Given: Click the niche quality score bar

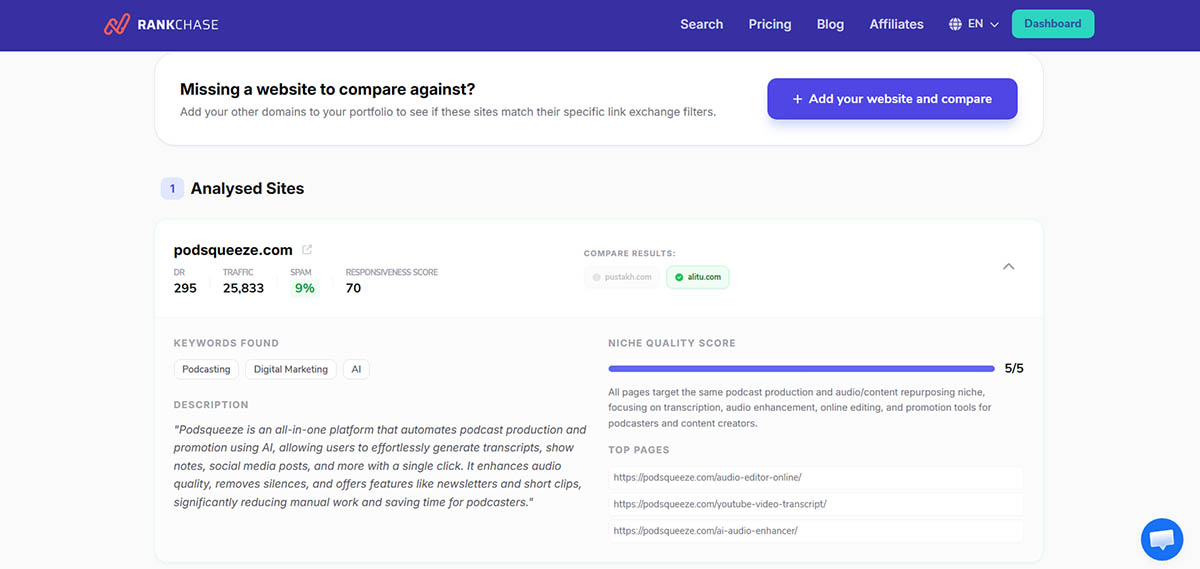Looking at the screenshot, I should [x=801, y=368].
